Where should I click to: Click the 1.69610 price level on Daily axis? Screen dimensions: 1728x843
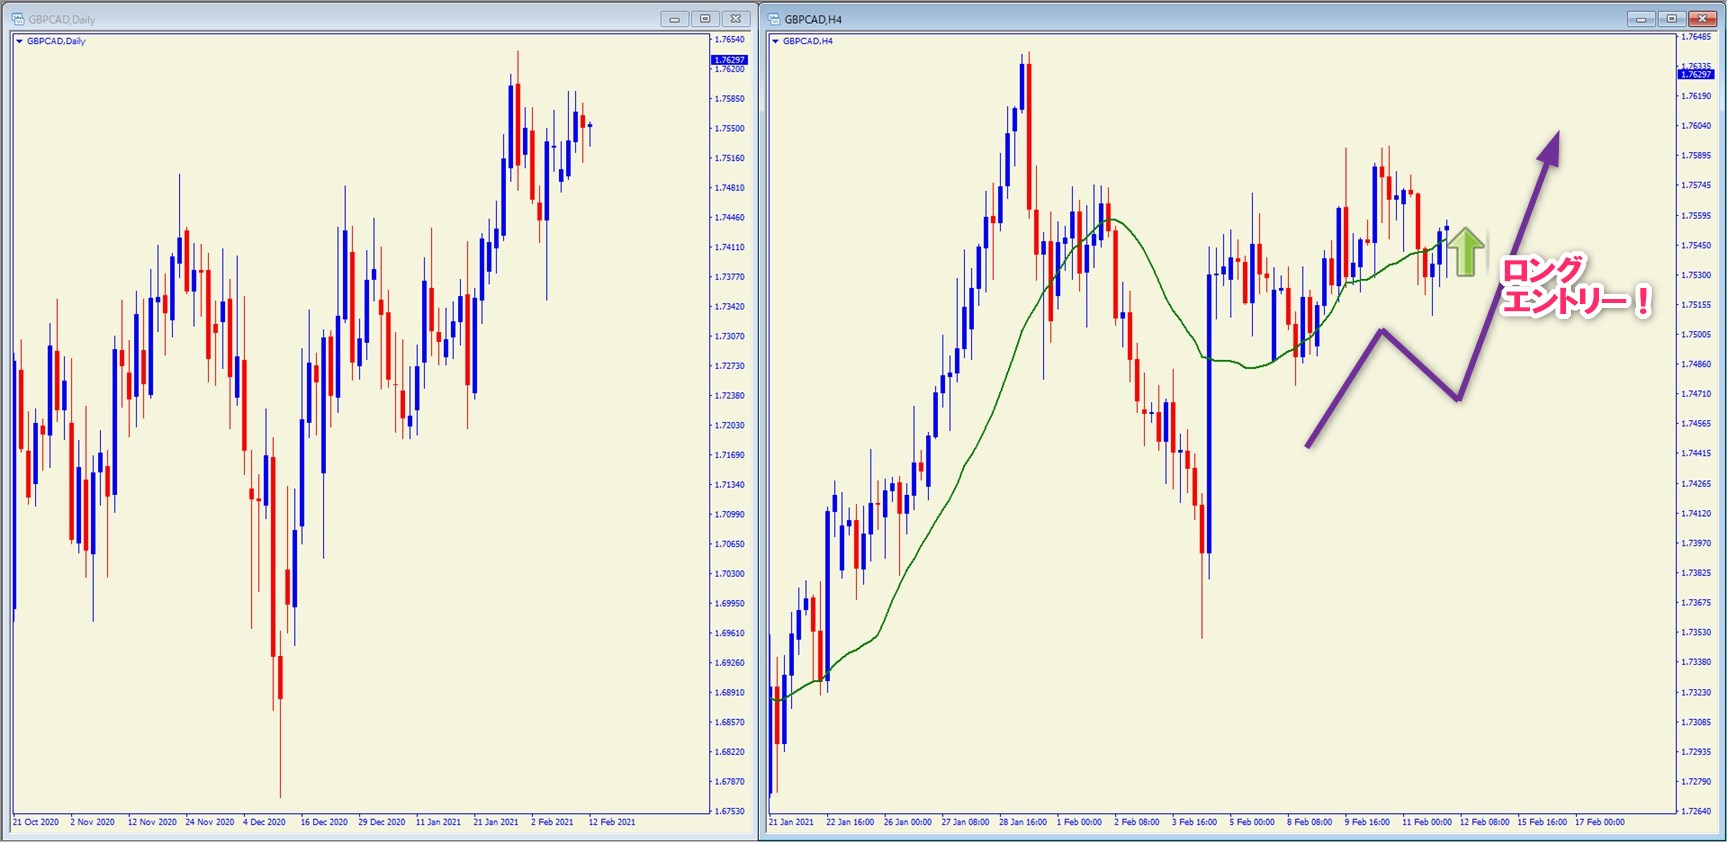click(731, 633)
